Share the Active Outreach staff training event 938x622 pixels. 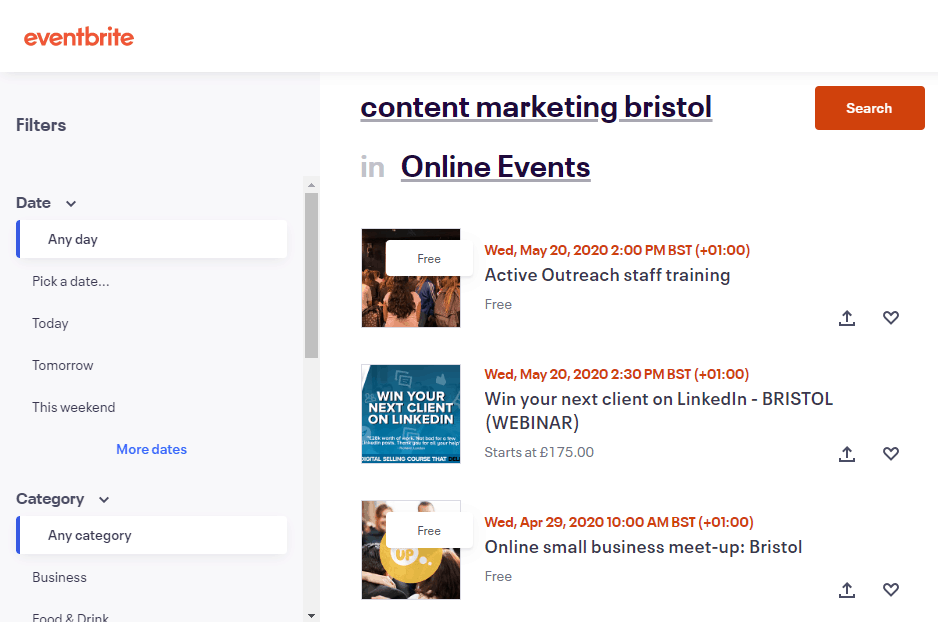[x=846, y=318]
